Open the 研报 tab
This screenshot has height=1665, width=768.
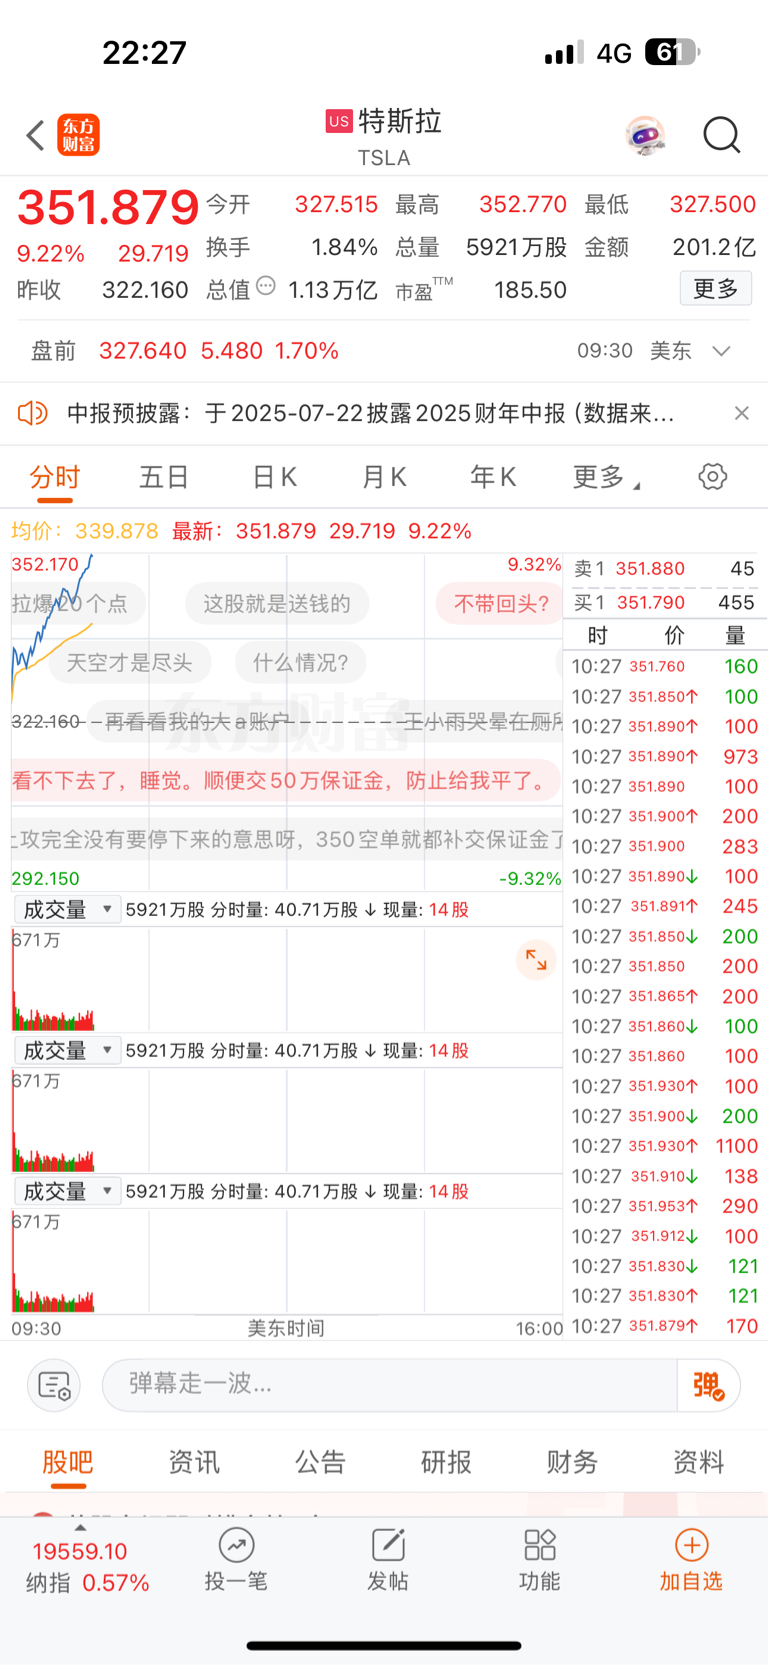pos(446,1462)
